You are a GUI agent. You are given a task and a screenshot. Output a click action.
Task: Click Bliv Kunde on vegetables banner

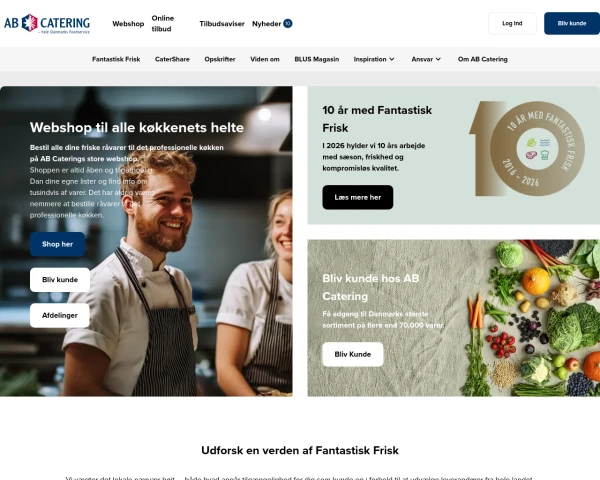pos(353,354)
